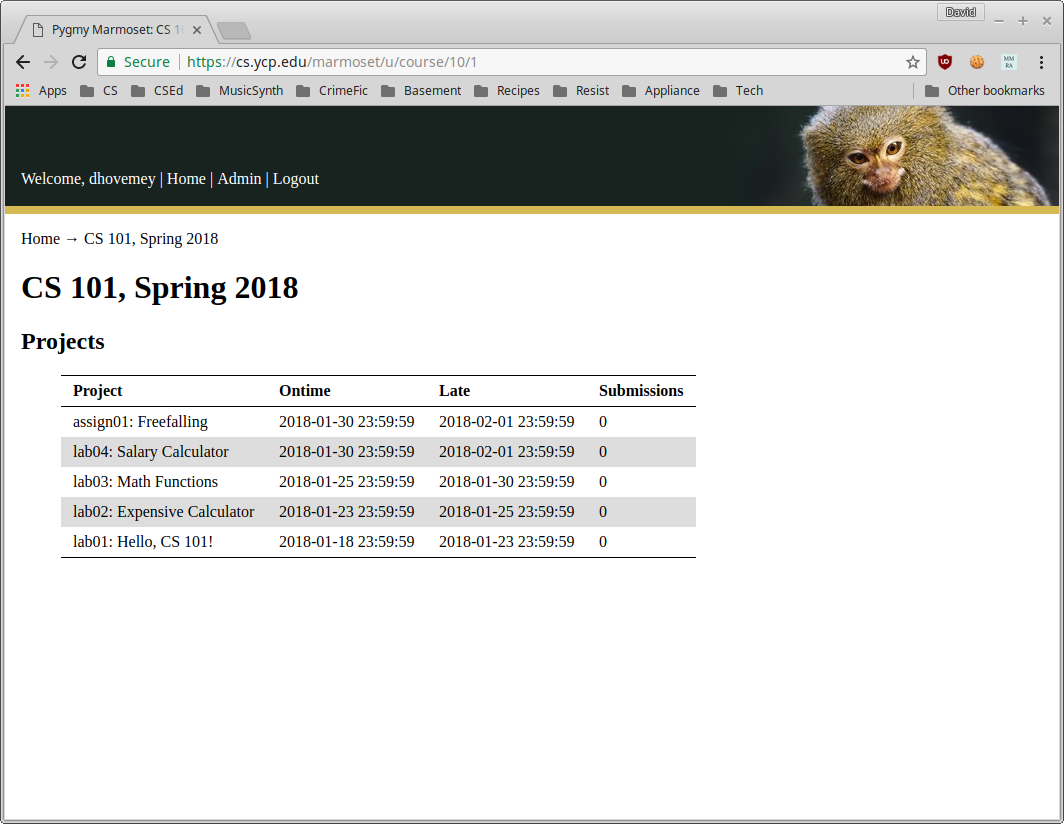Click the cookie extension icon
The width and height of the screenshot is (1064, 824).
pyautogui.click(x=977, y=62)
